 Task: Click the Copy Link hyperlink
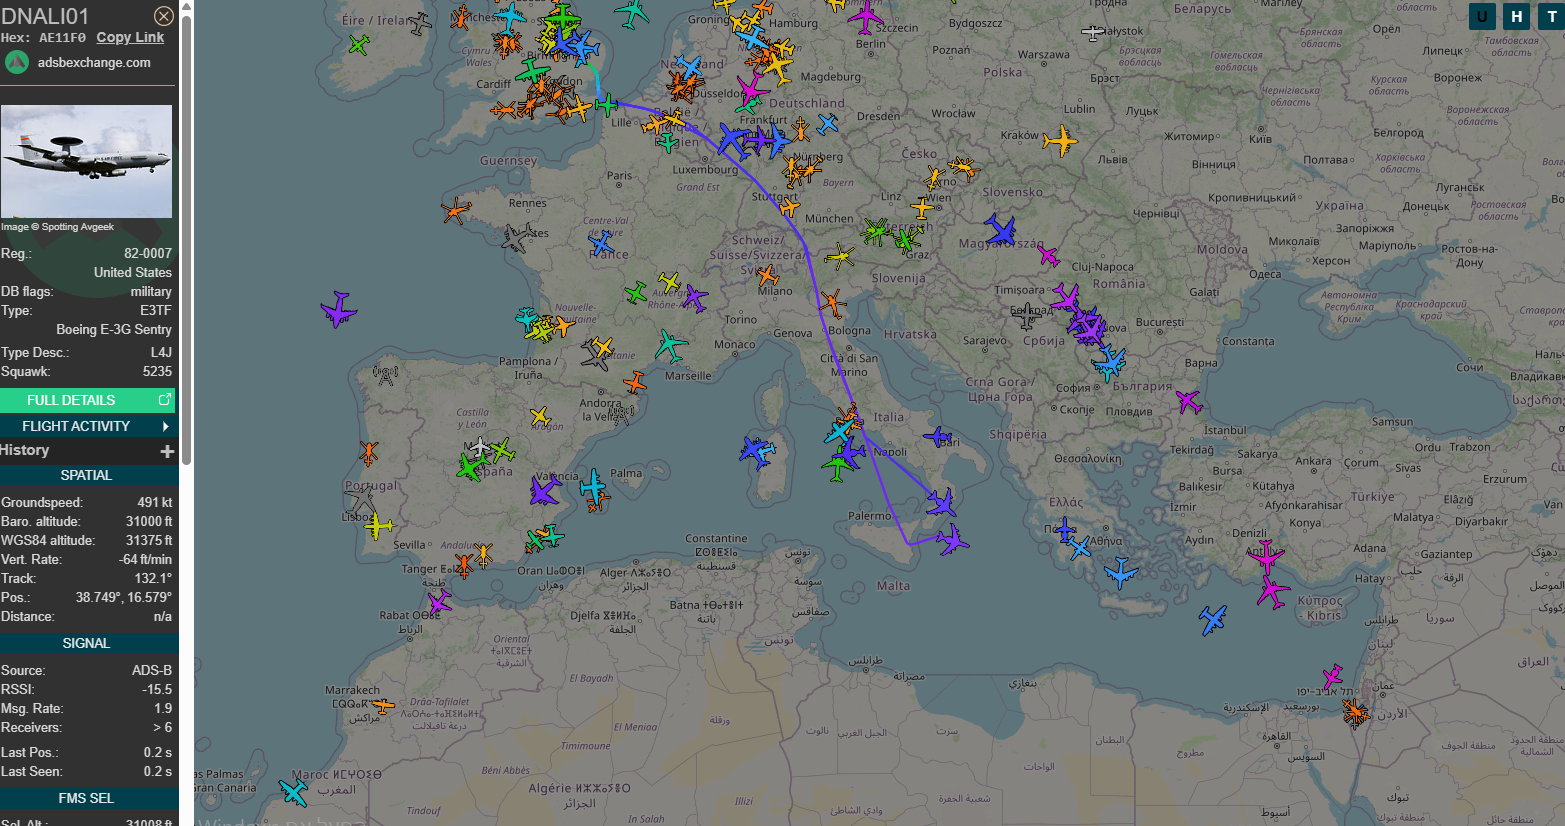pyautogui.click(x=130, y=37)
